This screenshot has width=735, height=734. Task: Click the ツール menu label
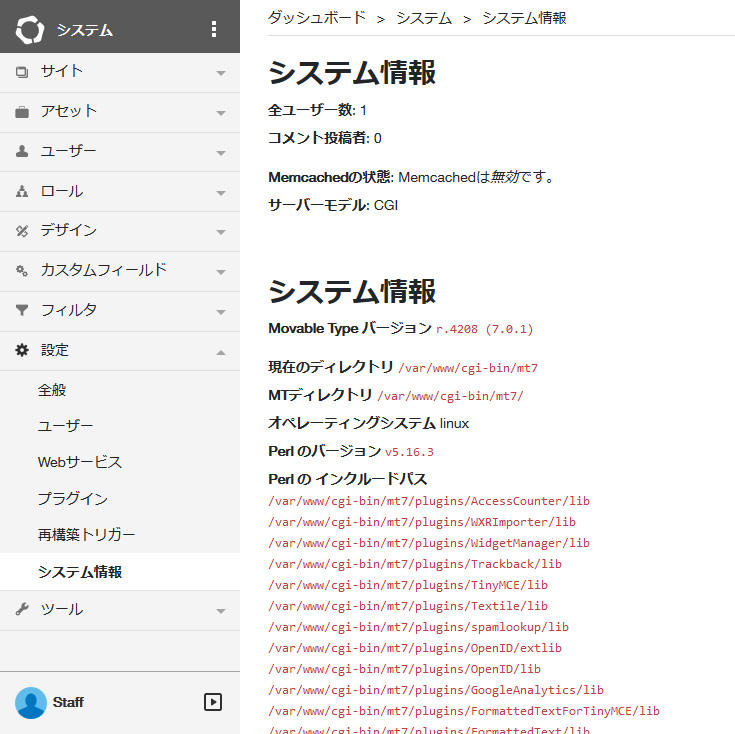(x=61, y=609)
